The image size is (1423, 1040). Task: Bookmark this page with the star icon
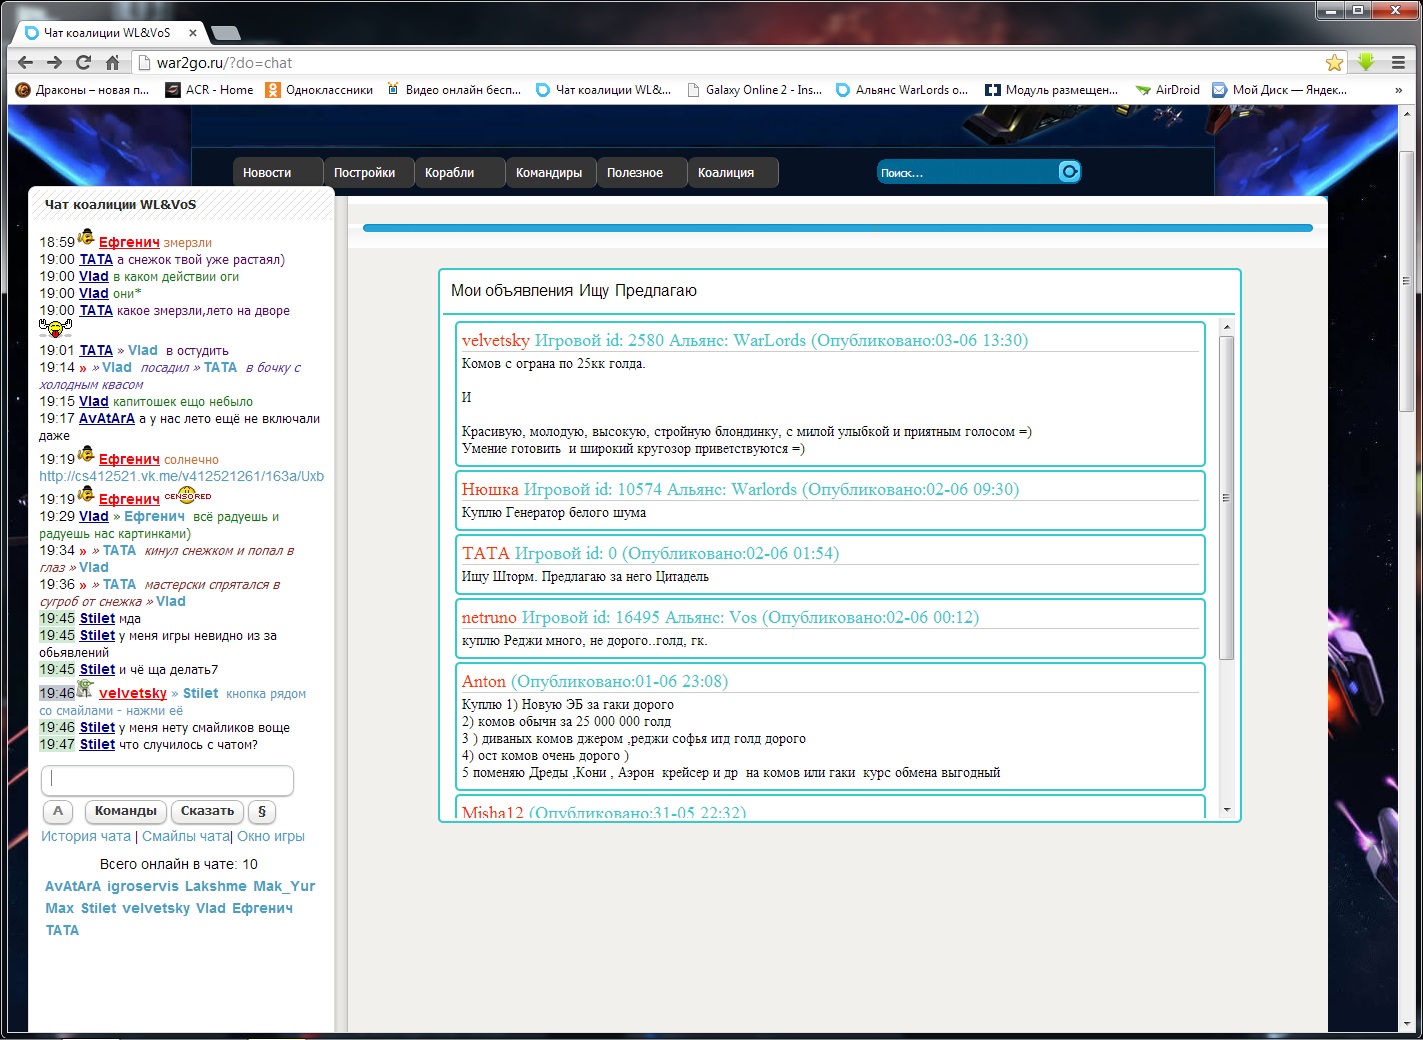pos(1334,63)
